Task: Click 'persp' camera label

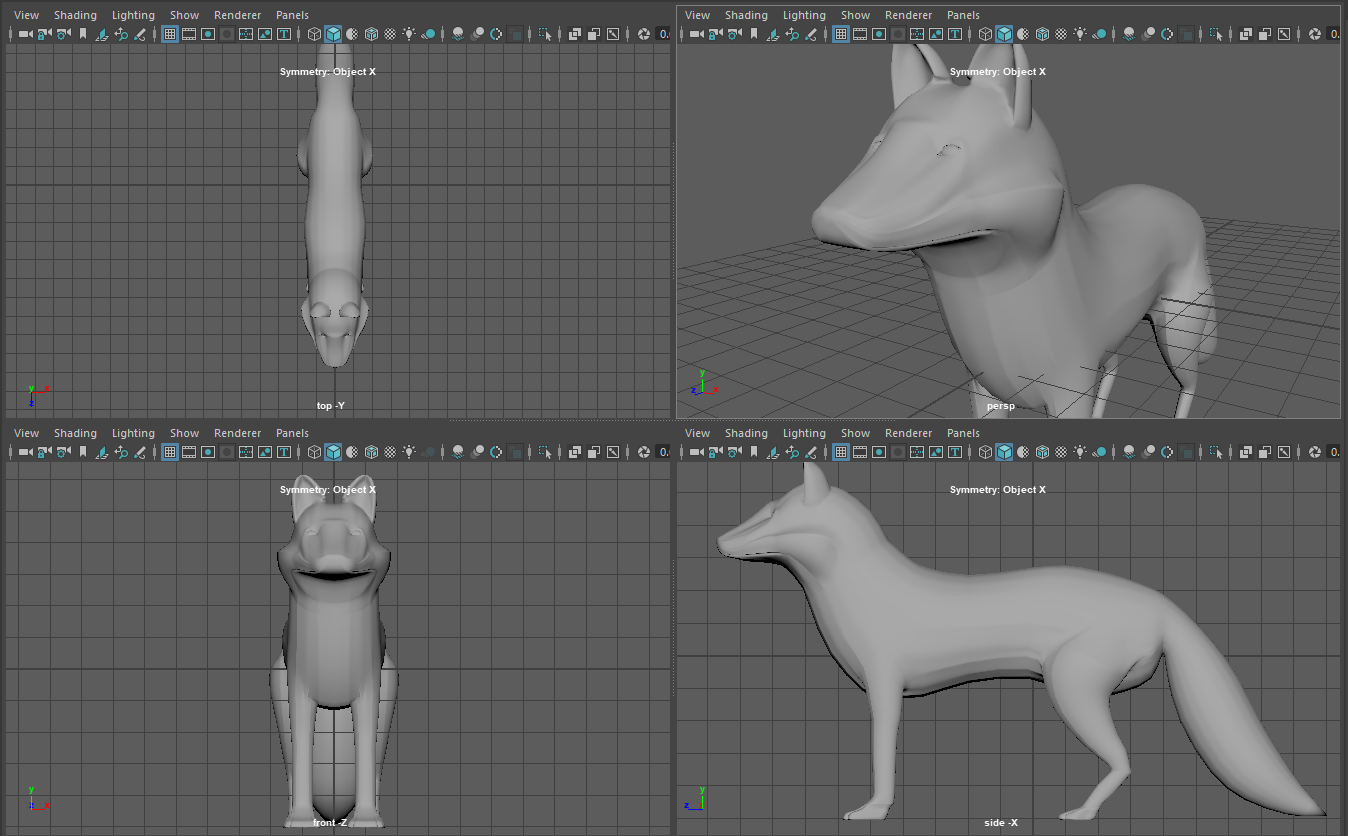Action: tap(1001, 406)
